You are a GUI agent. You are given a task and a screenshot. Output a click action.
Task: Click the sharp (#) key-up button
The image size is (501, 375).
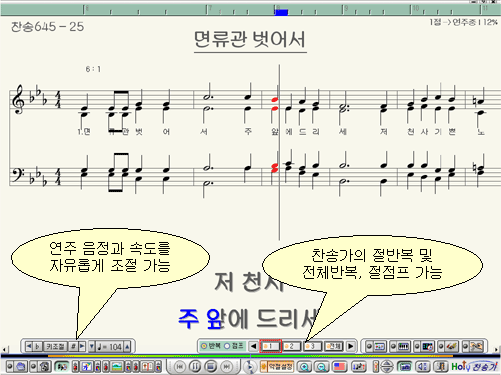tap(73, 347)
